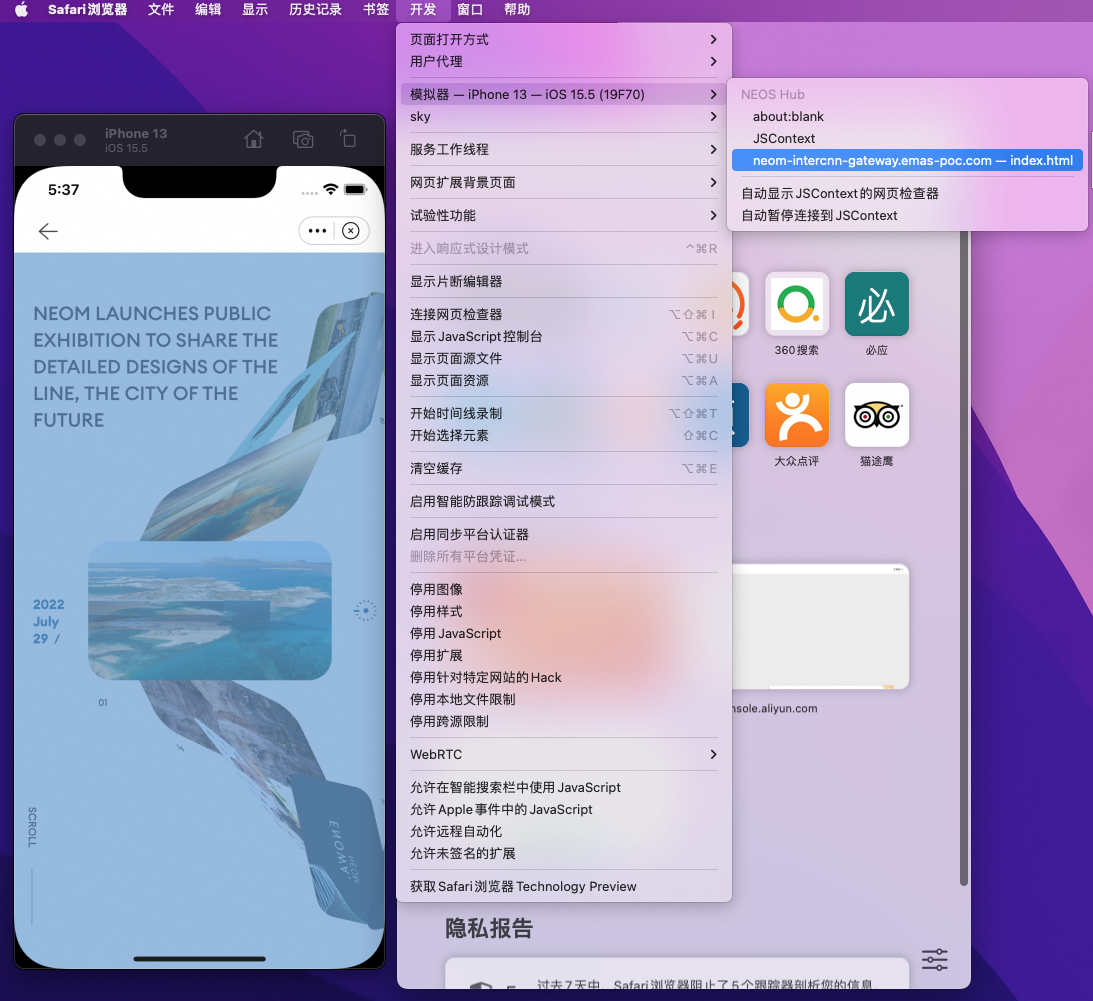This screenshot has height=1001, width=1093.
Task: Select JSContext in the submenu
Action: [907, 138]
